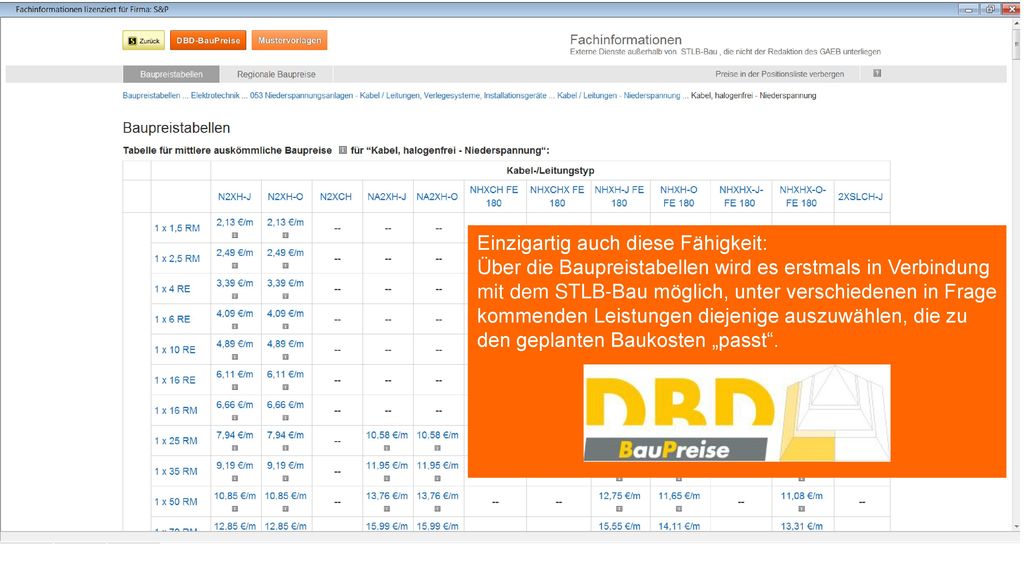Go to Elektrotechnik breadcrumb link

point(215,95)
